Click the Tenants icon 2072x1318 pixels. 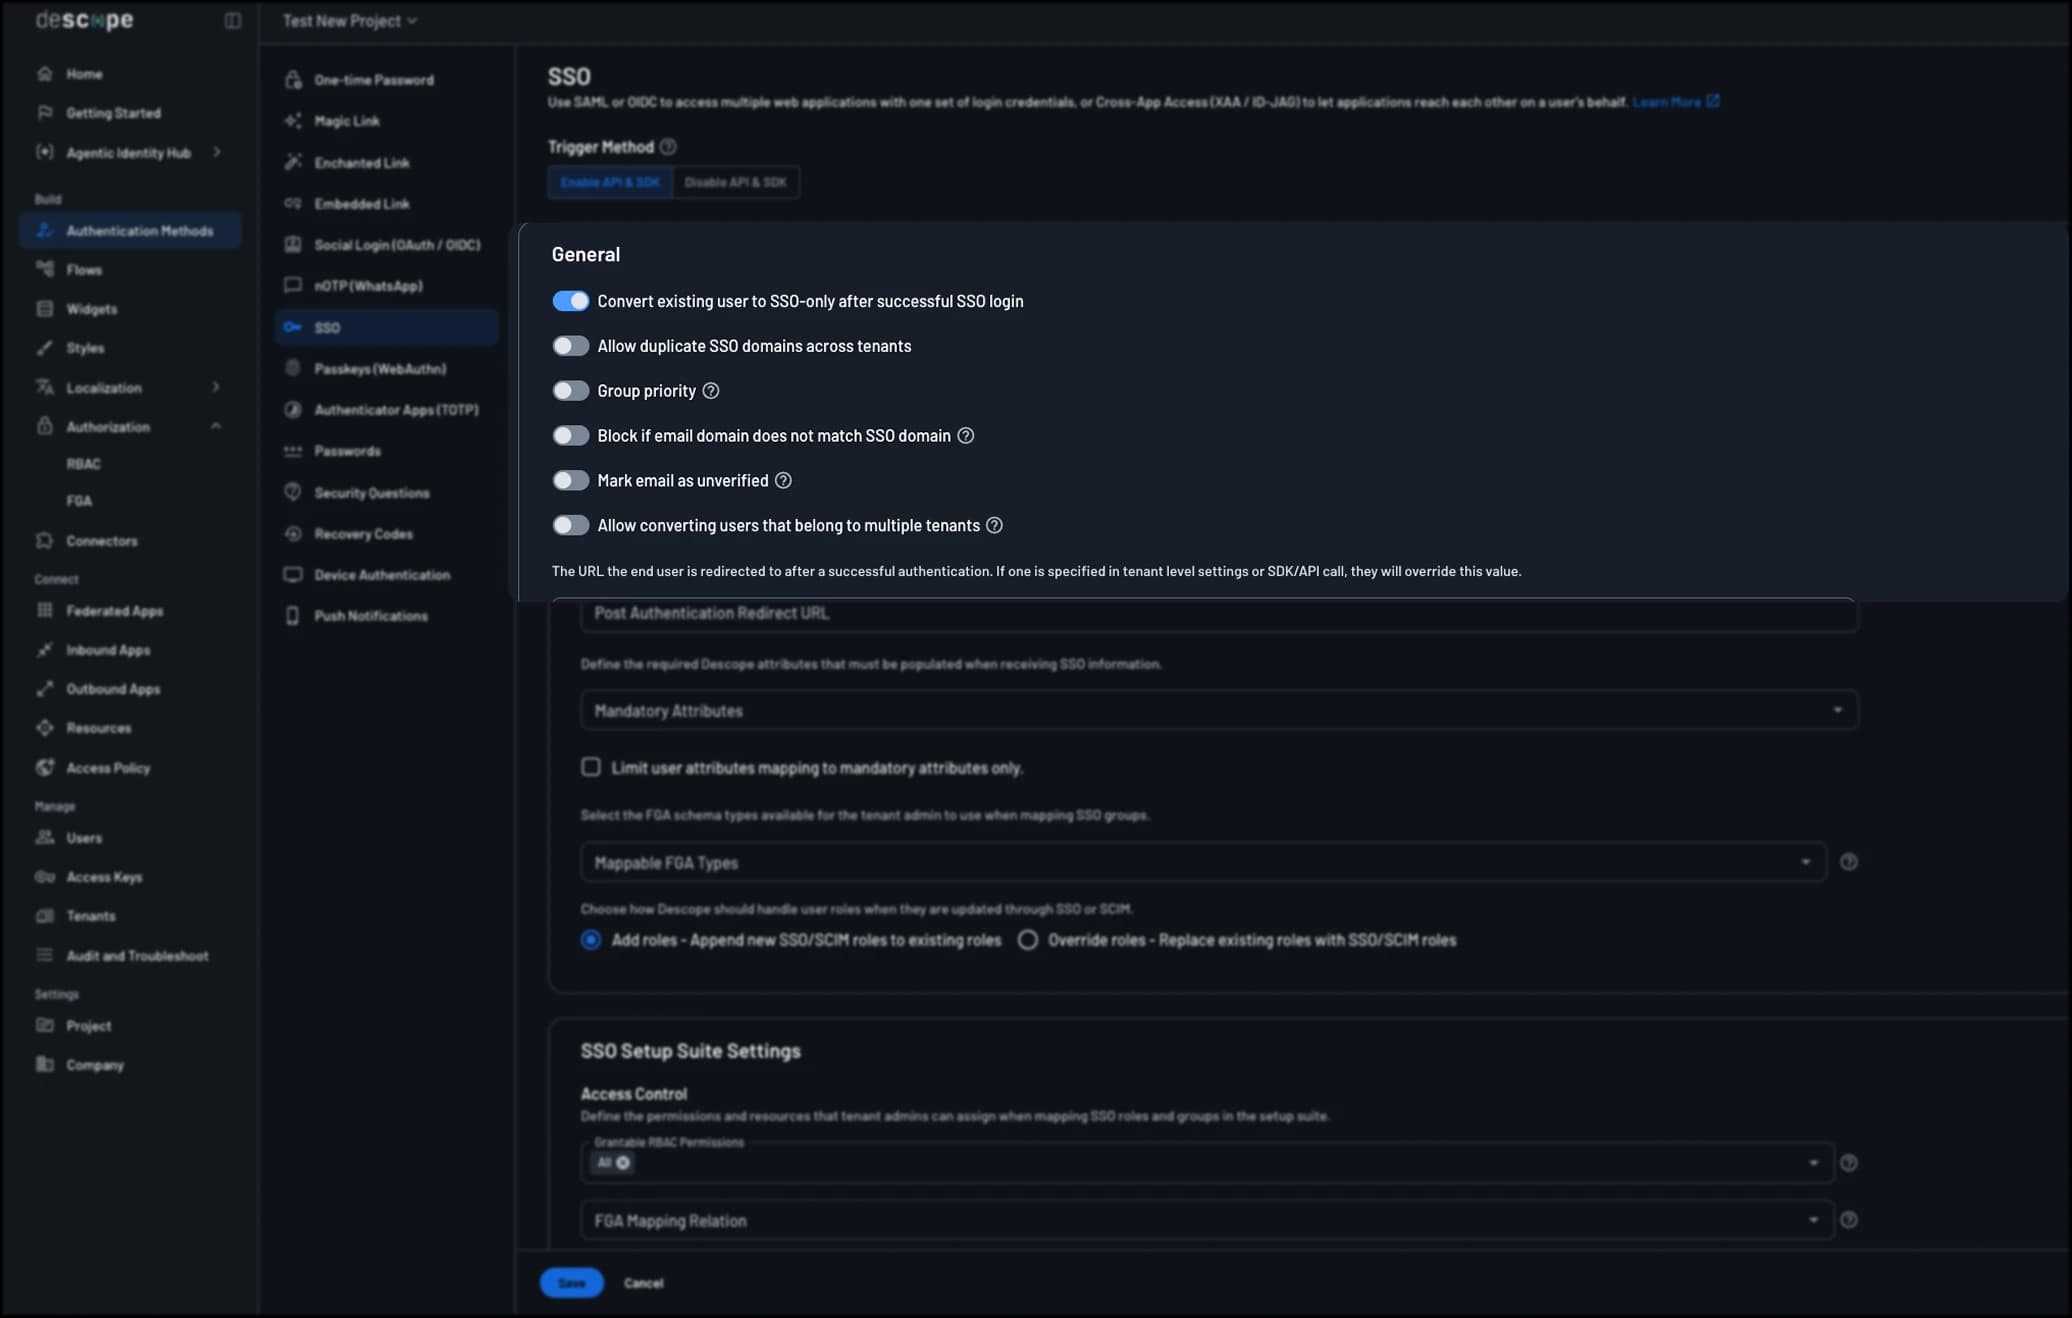pos(44,916)
